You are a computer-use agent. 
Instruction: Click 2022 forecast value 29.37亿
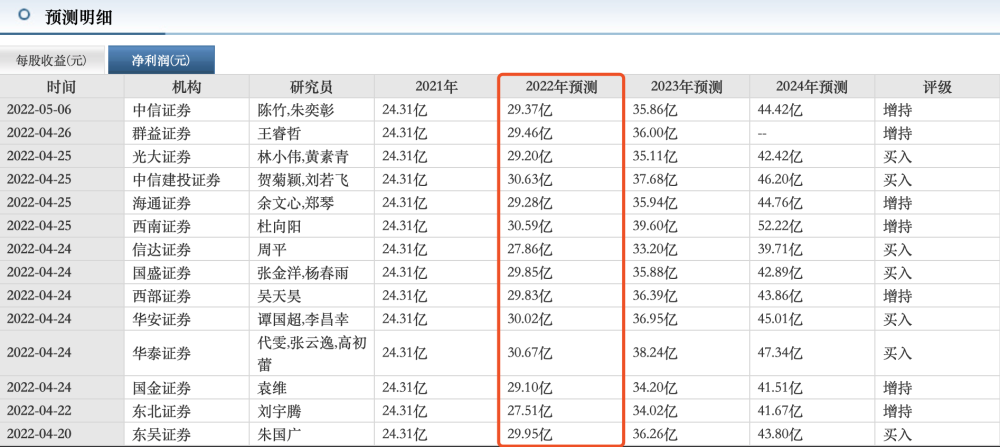tap(529, 110)
